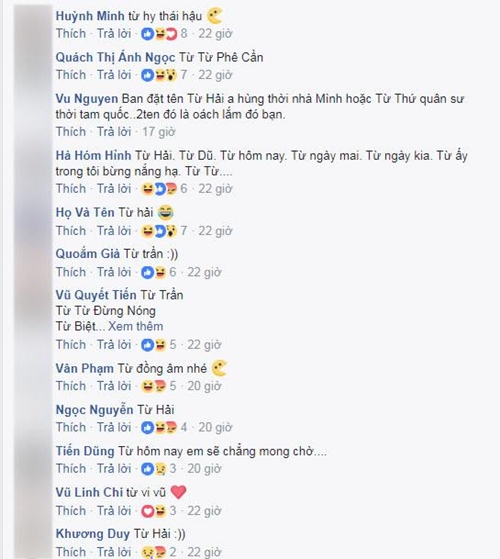Viewport: 500px width, 559px height.
Task: Open Hà Hóm Hỉnh's profile name
Action: coord(93,155)
